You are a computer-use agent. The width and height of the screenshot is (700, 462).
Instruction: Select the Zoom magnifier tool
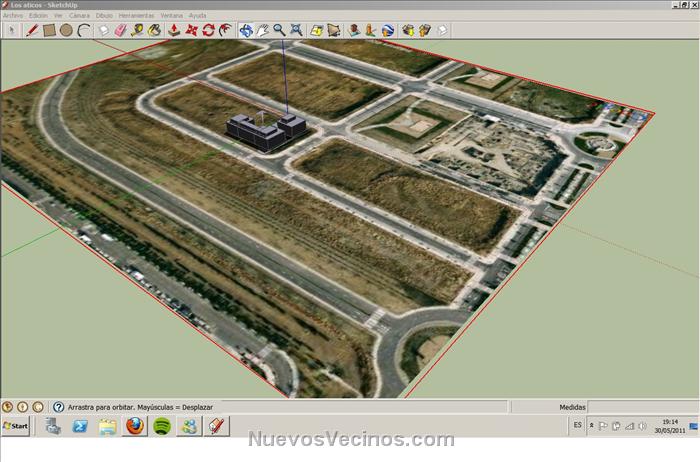click(280, 30)
